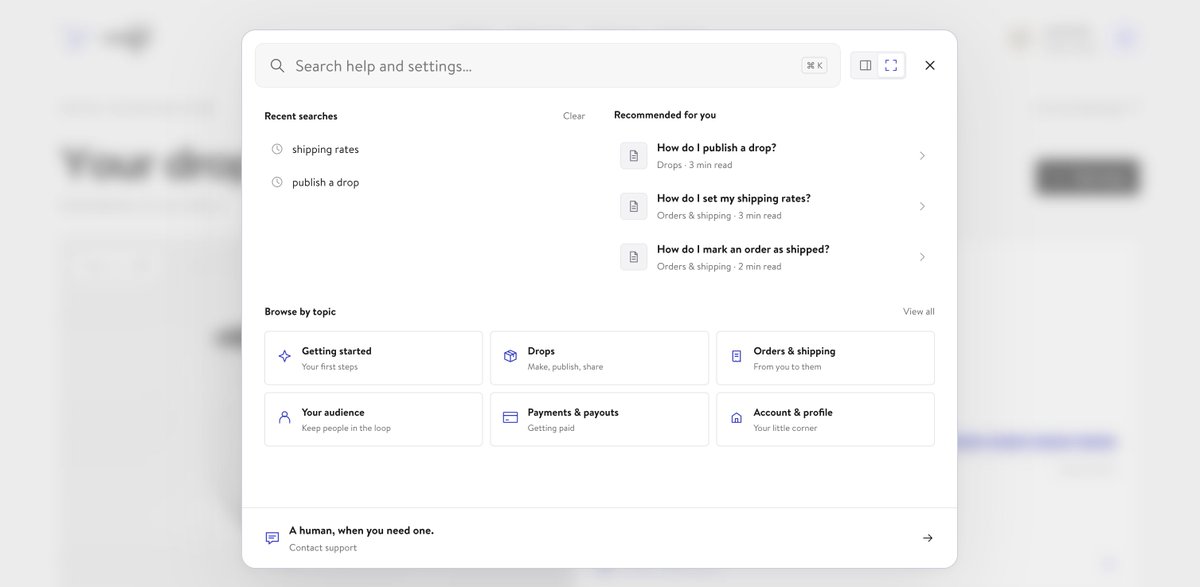Click chevron next to mark order shipped article

[x=922, y=257]
